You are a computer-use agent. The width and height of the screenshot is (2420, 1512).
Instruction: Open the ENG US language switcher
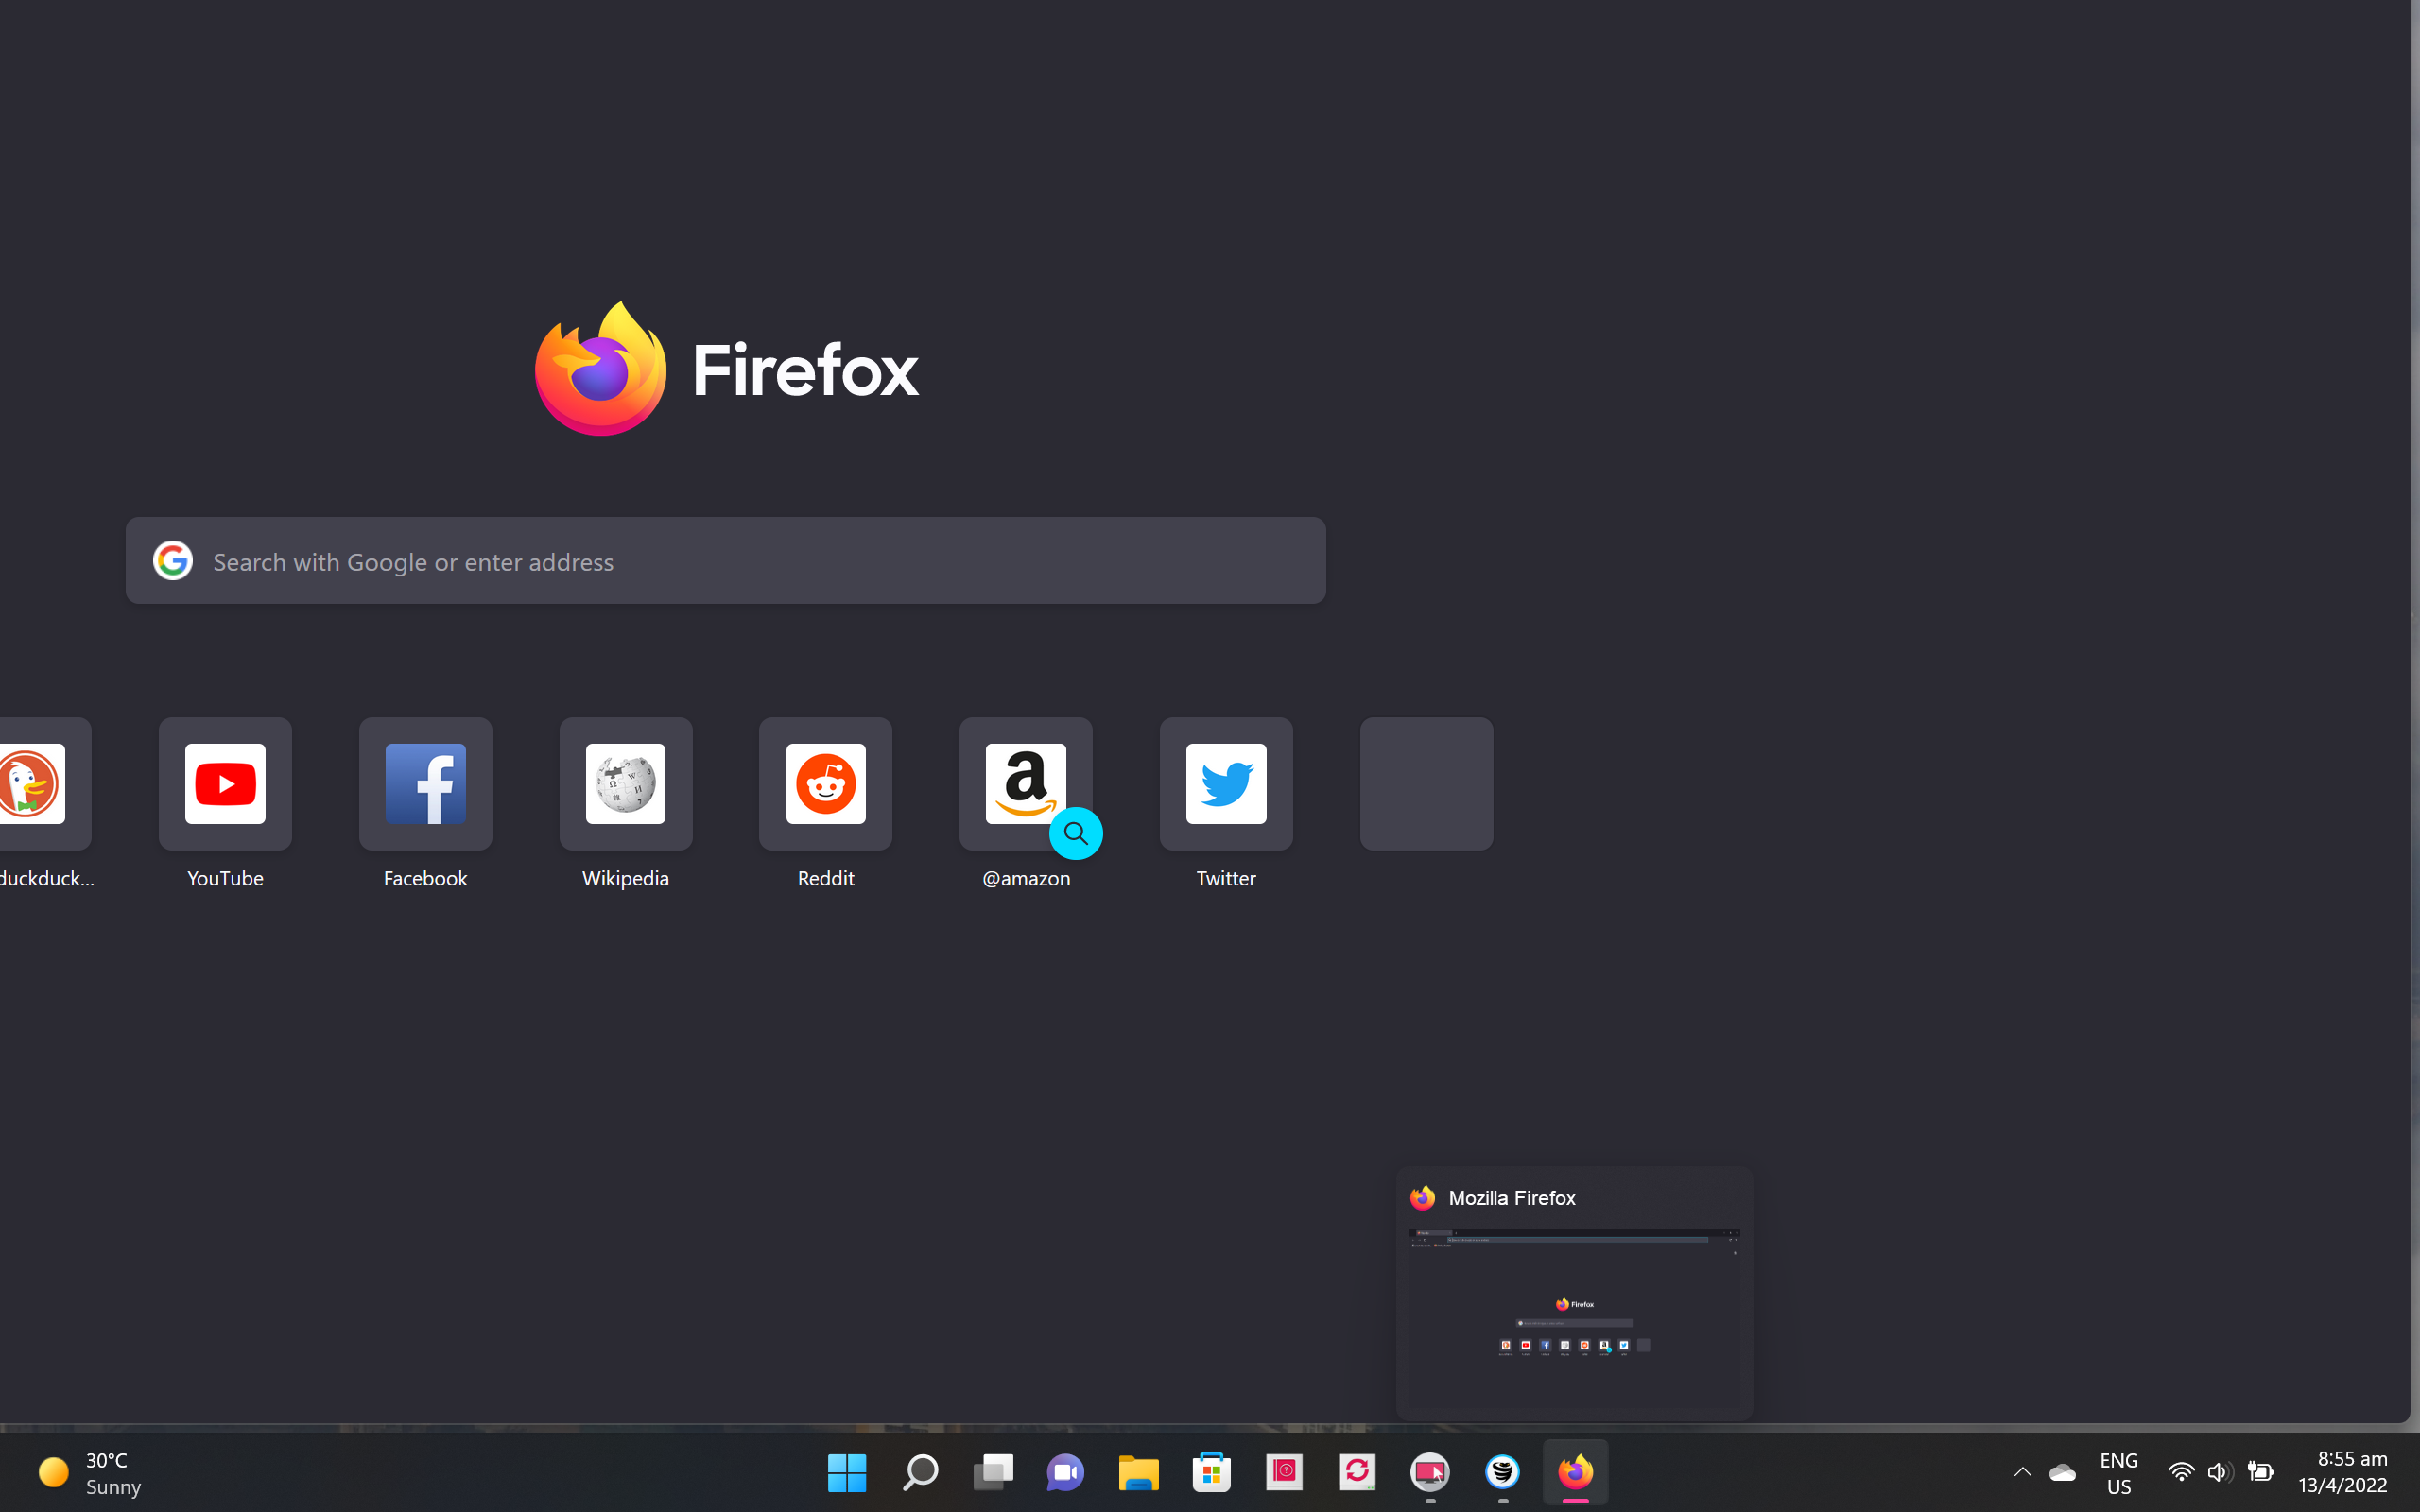pyautogui.click(x=2118, y=1473)
